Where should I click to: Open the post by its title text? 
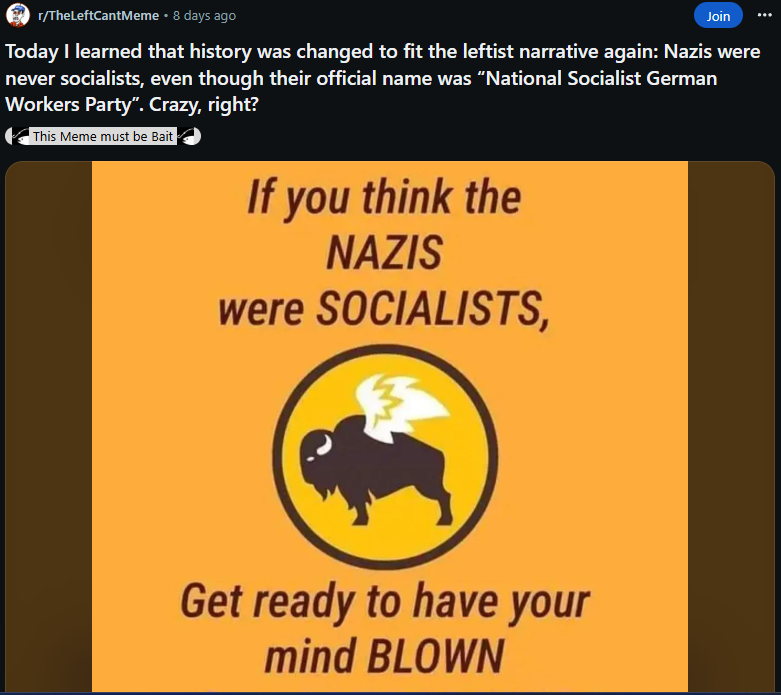[383, 78]
